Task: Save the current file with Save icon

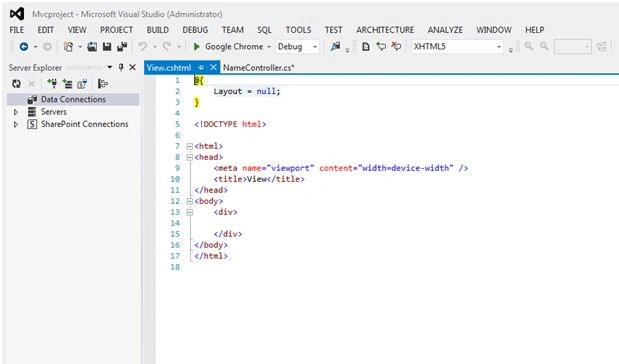Action: pyautogui.click(x=107, y=47)
